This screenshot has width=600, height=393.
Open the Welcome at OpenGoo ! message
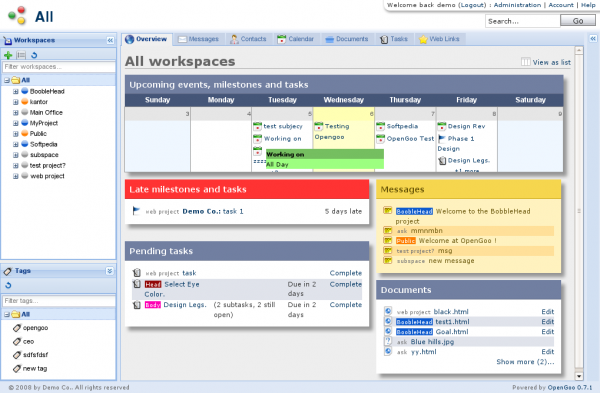(458, 241)
